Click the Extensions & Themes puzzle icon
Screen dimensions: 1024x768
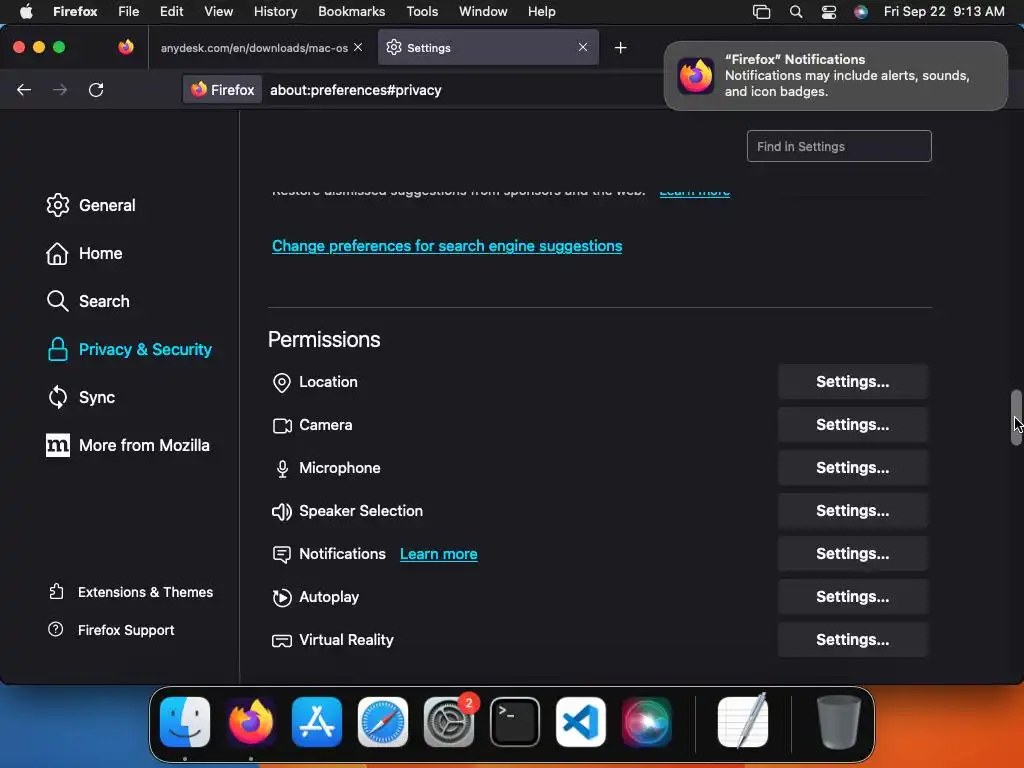[x=56, y=592]
